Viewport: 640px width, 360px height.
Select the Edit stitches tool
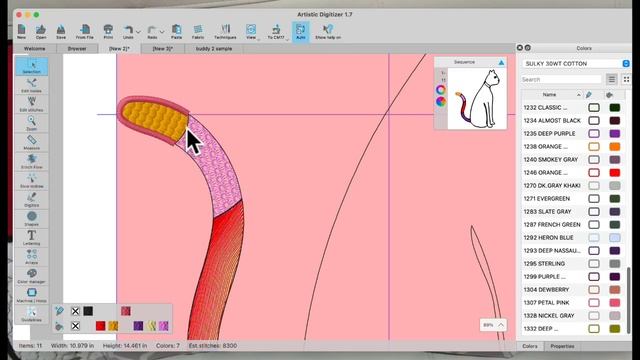click(31, 104)
